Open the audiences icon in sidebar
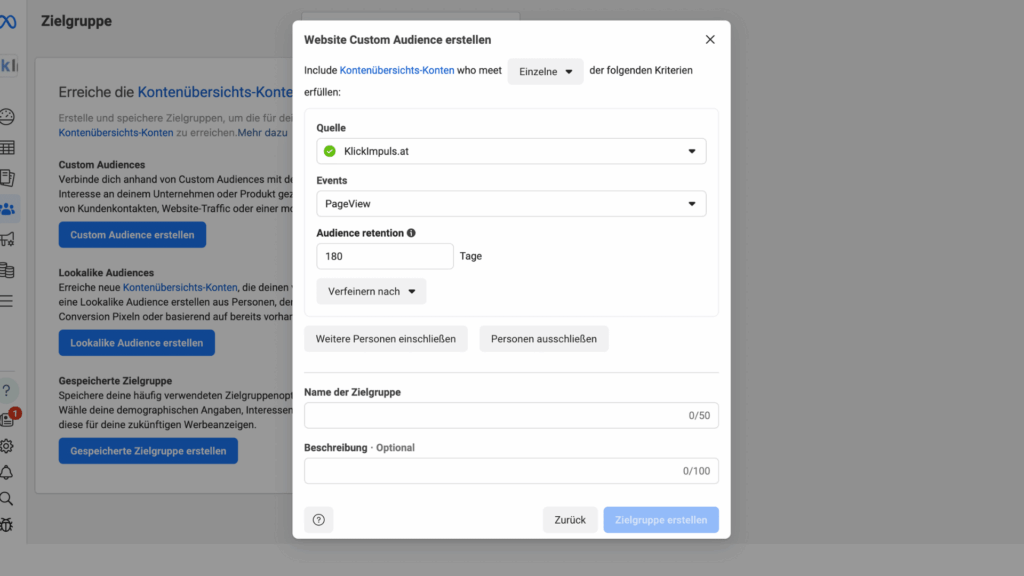This screenshot has width=1024, height=576. [x=8, y=209]
